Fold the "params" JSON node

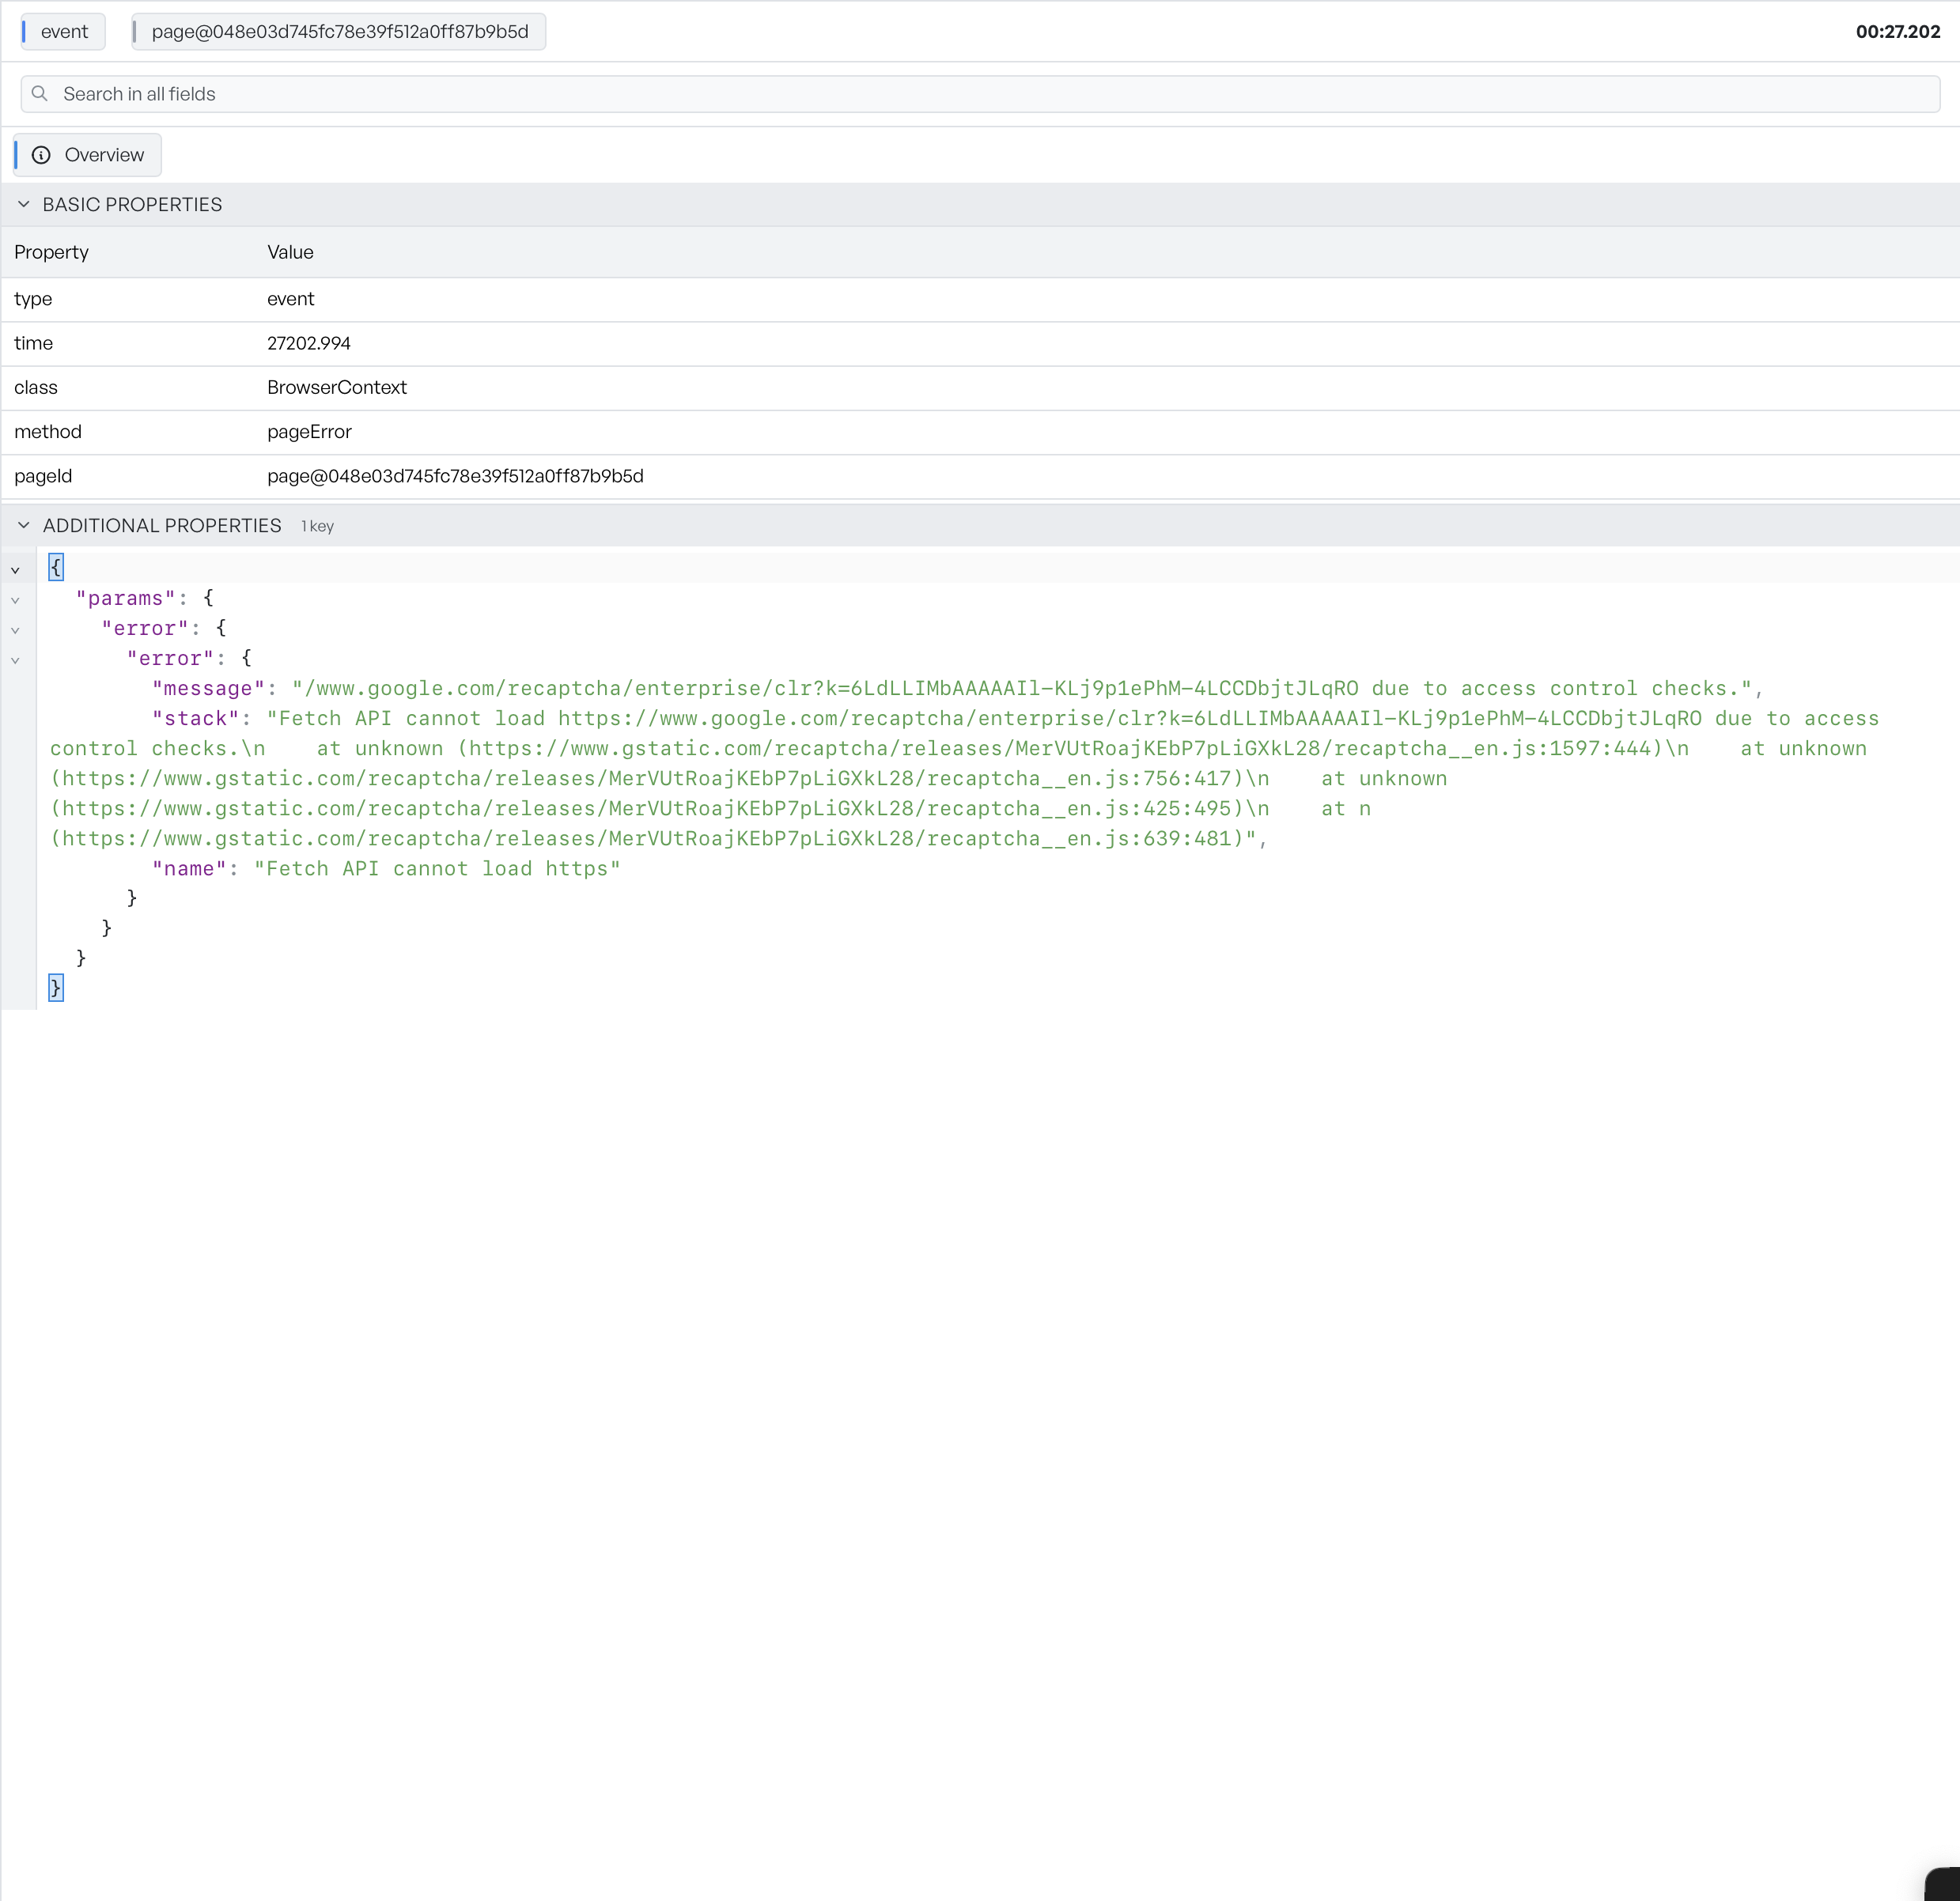pos(15,600)
